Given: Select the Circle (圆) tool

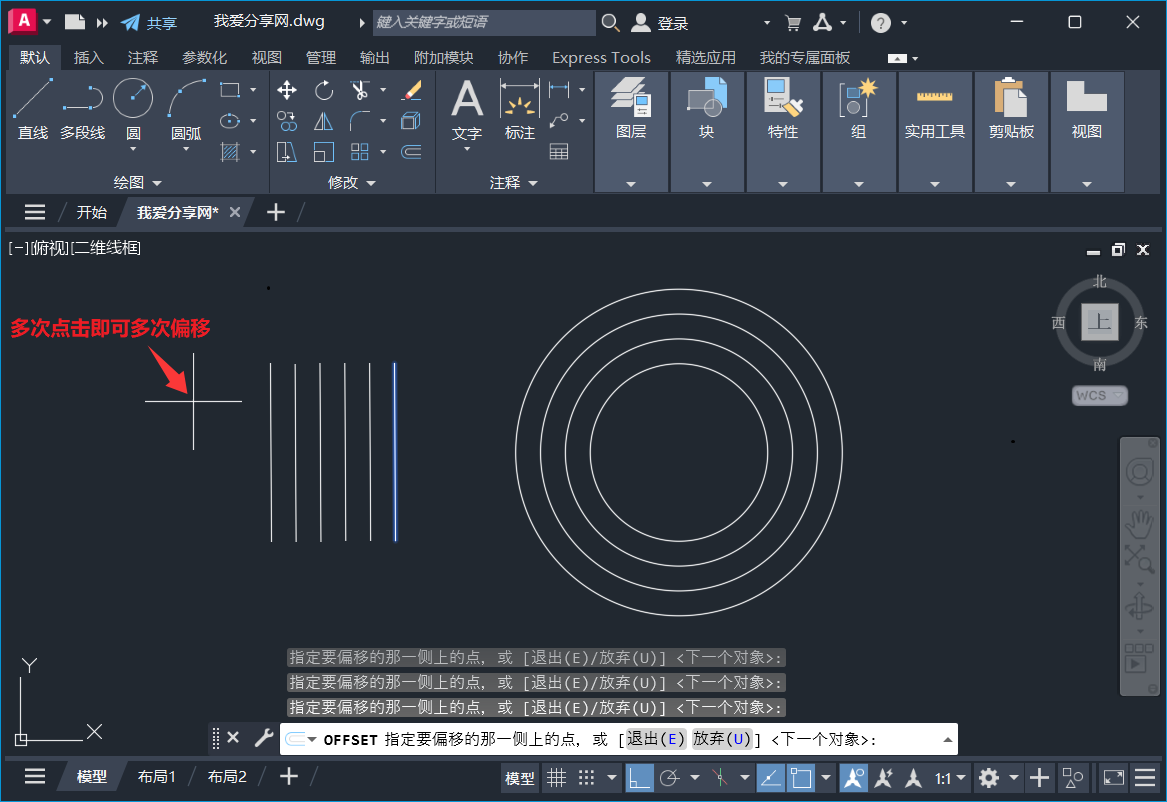Looking at the screenshot, I should pos(131,98).
